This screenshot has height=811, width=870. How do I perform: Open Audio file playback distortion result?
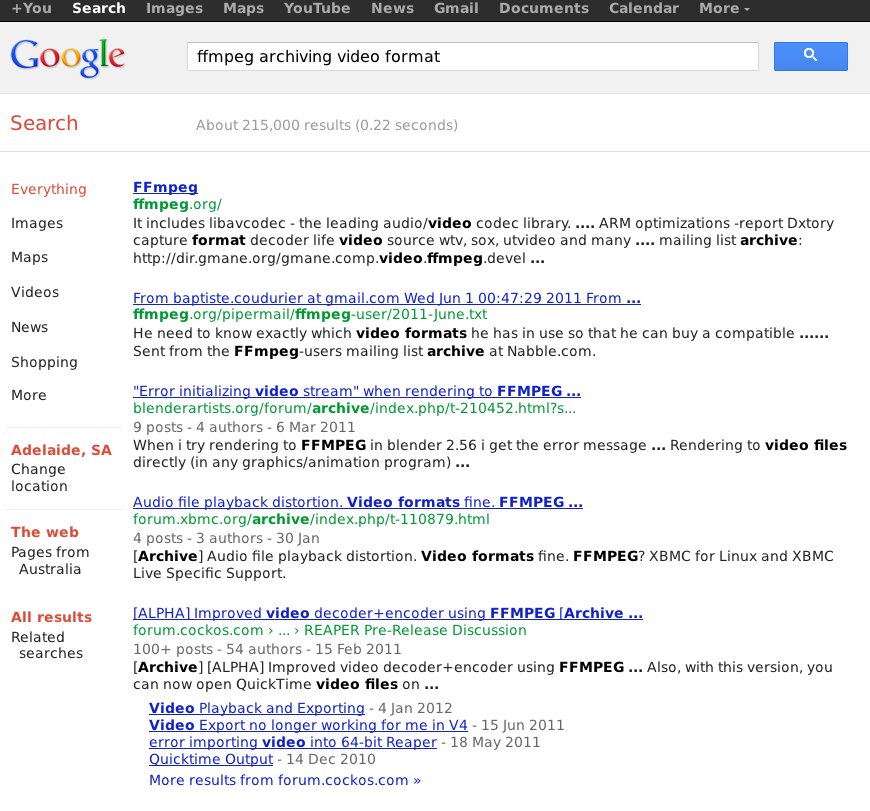[358, 502]
